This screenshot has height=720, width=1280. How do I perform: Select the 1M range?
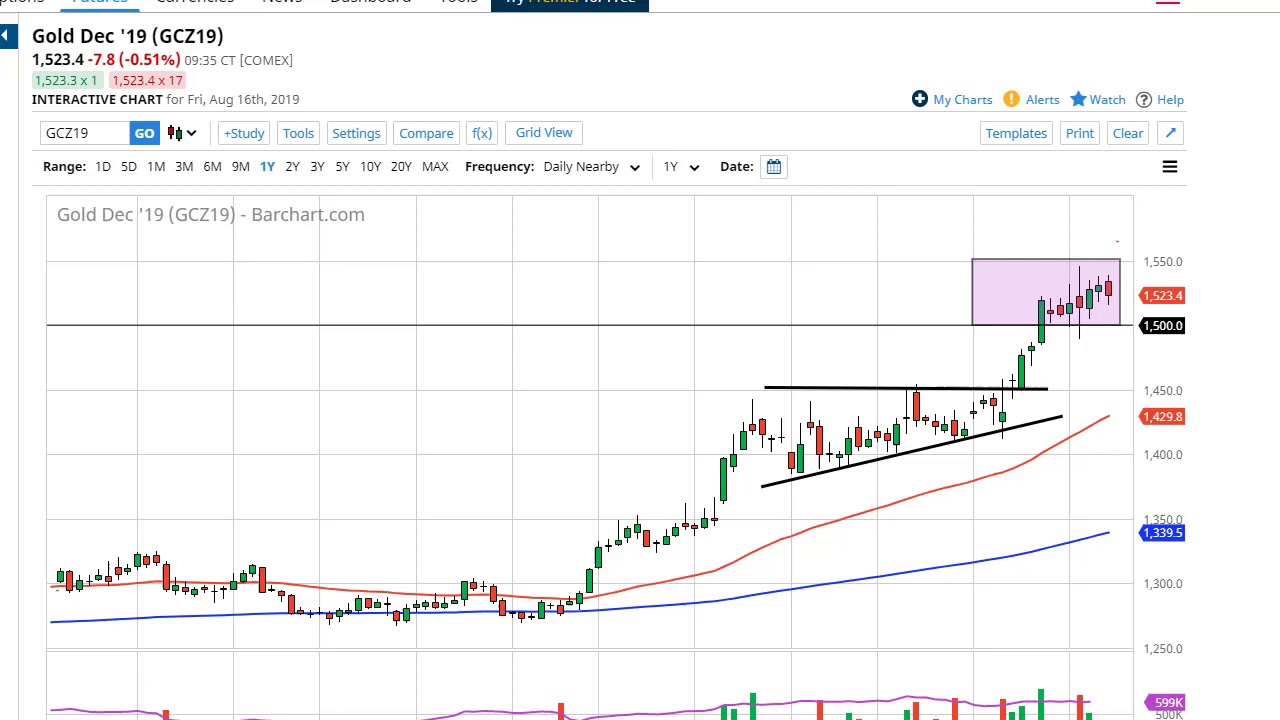(156, 167)
